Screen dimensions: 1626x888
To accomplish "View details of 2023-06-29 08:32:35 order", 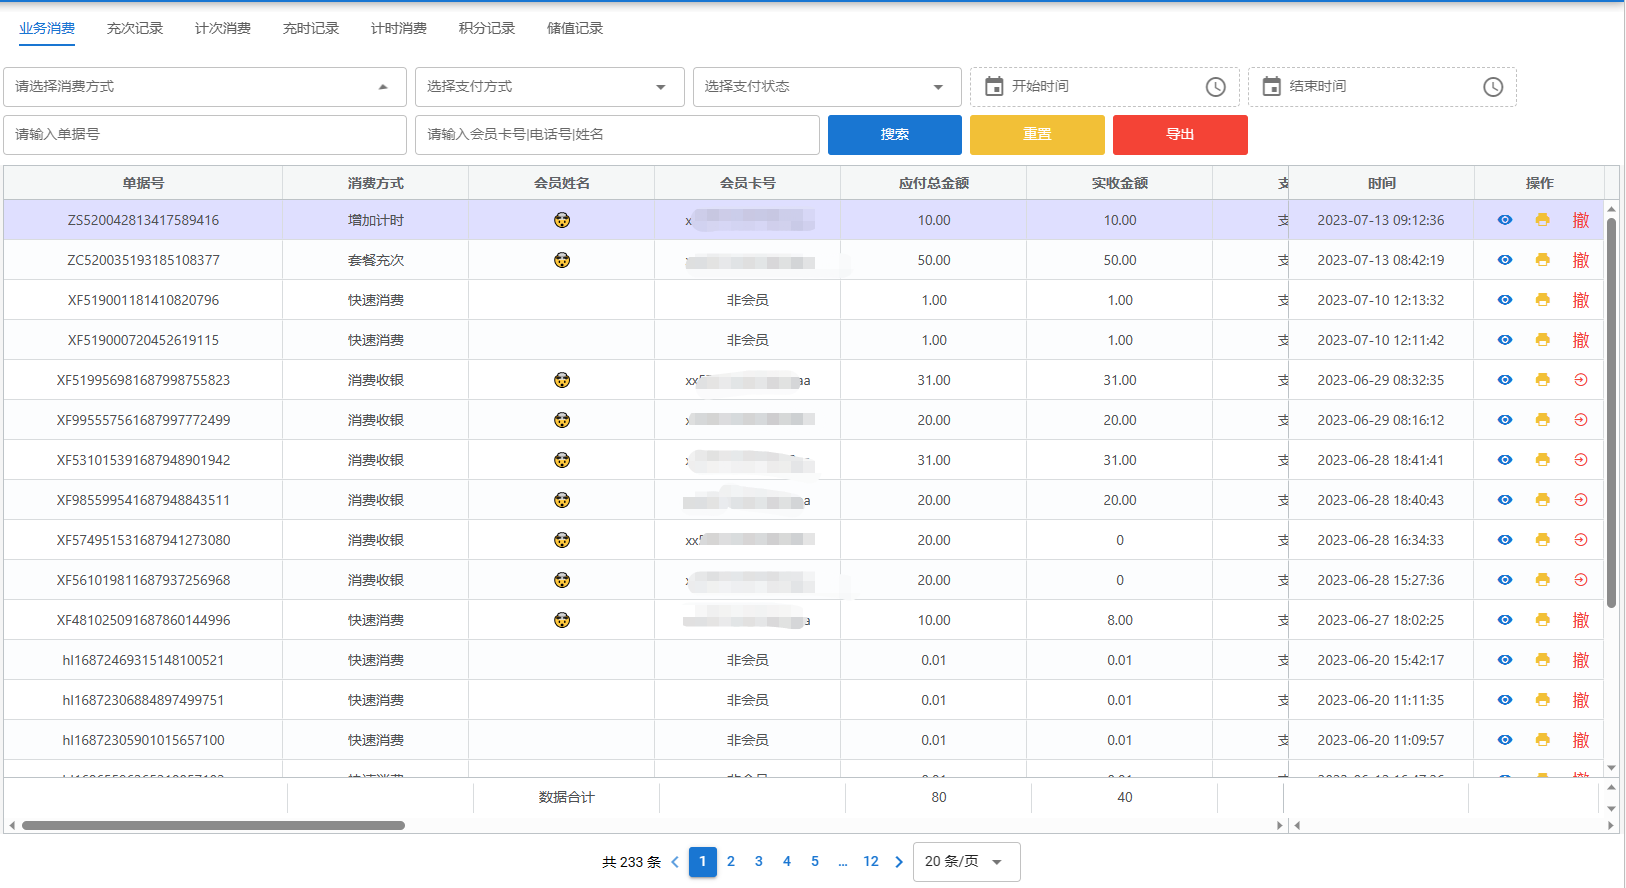I will [x=1505, y=380].
